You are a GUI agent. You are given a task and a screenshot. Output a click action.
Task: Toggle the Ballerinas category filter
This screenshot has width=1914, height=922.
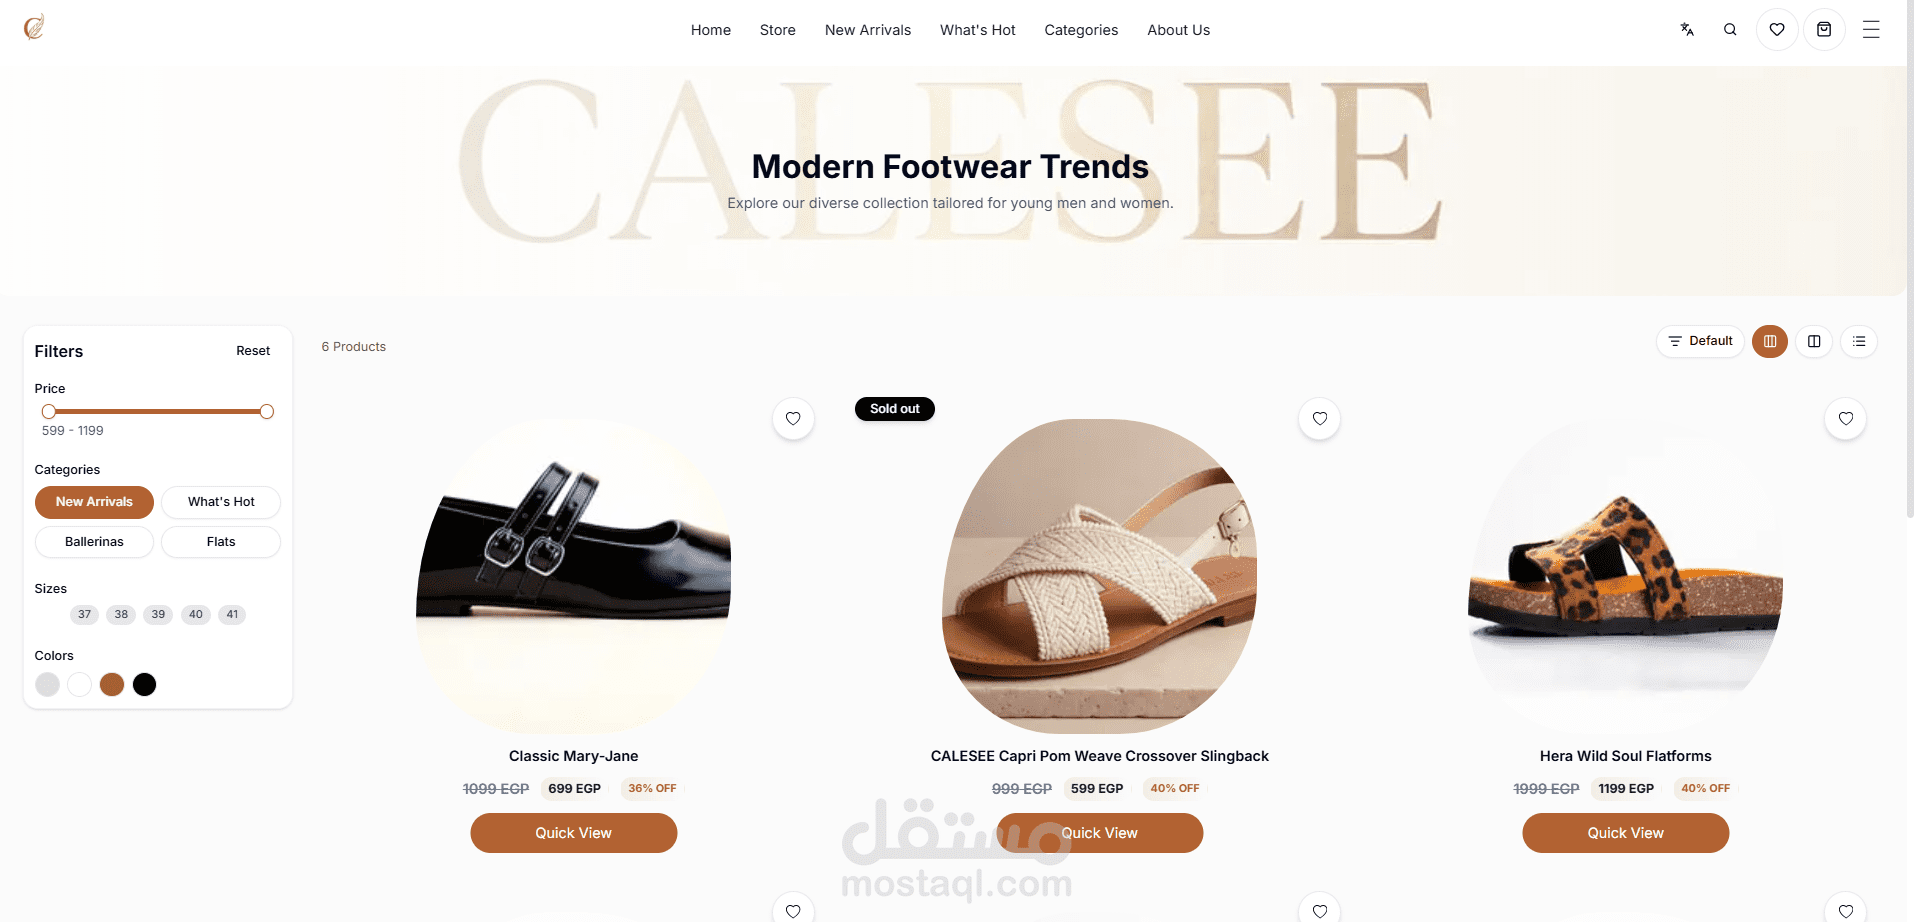pos(94,542)
